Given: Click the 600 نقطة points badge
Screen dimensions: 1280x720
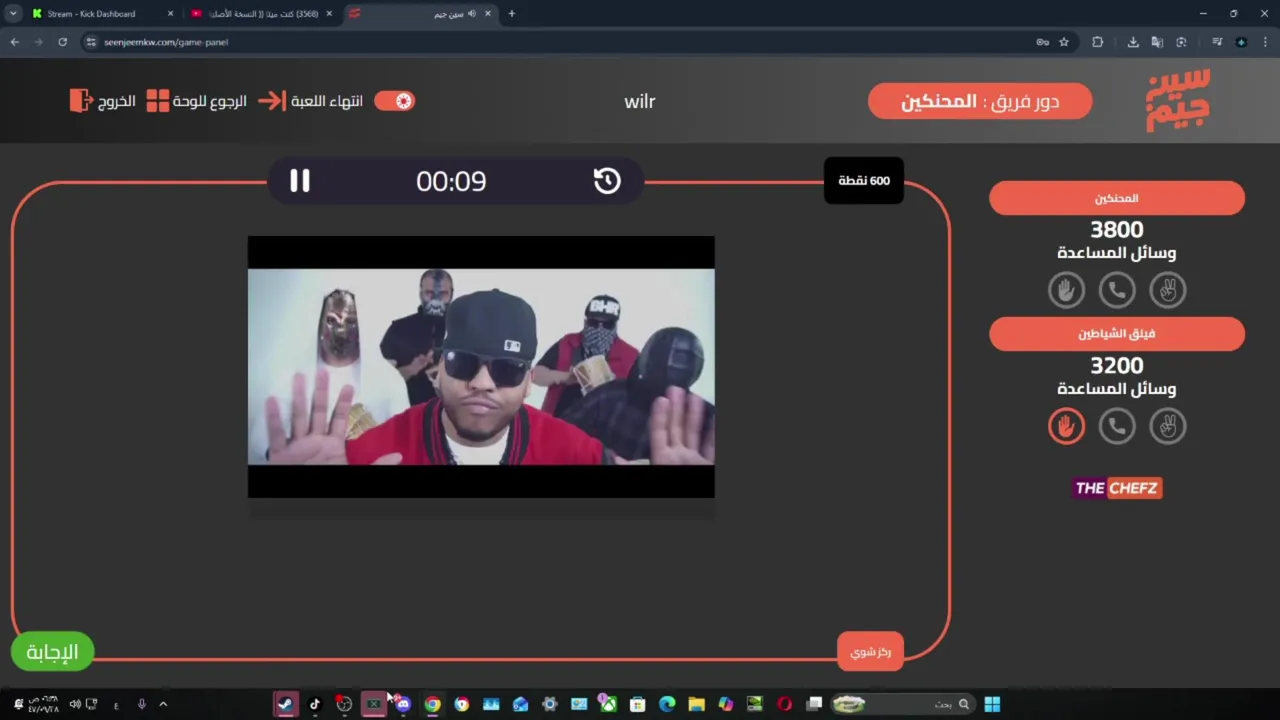Looking at the screenshot, I should [864, 181].
